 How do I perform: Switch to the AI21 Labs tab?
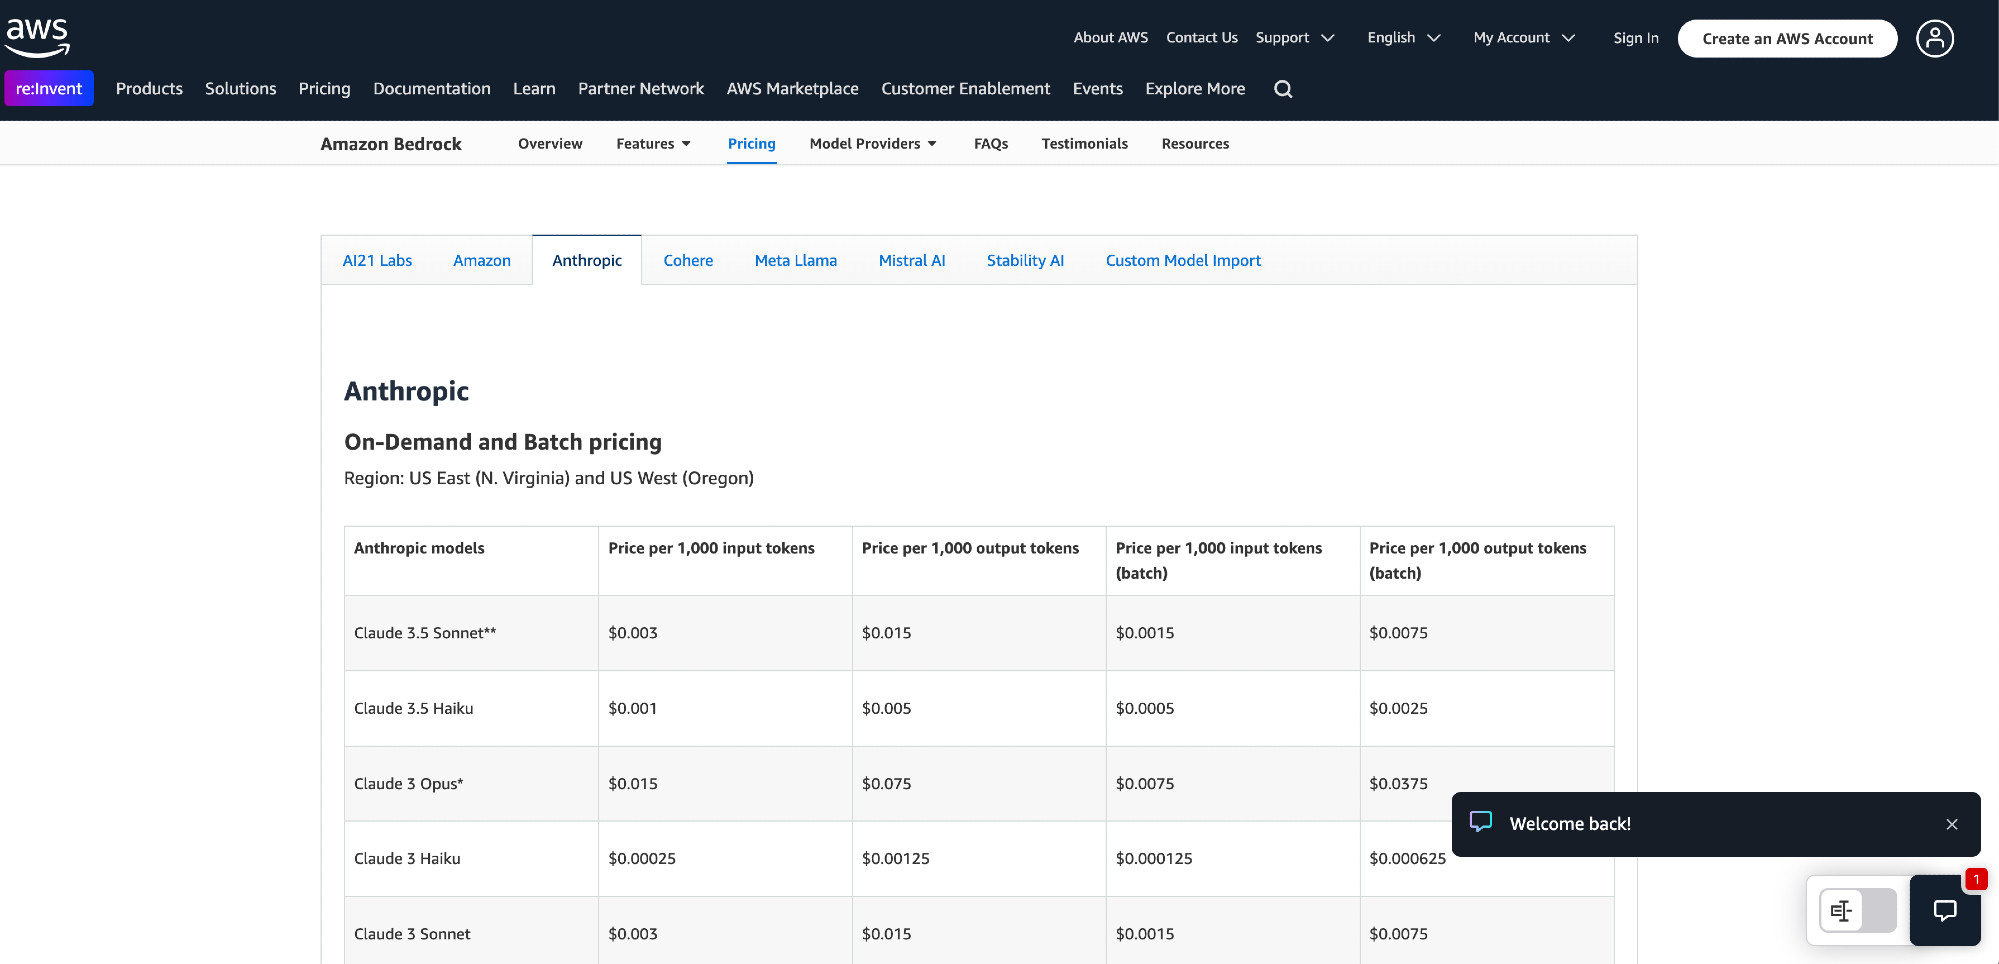tap(377, 261)
